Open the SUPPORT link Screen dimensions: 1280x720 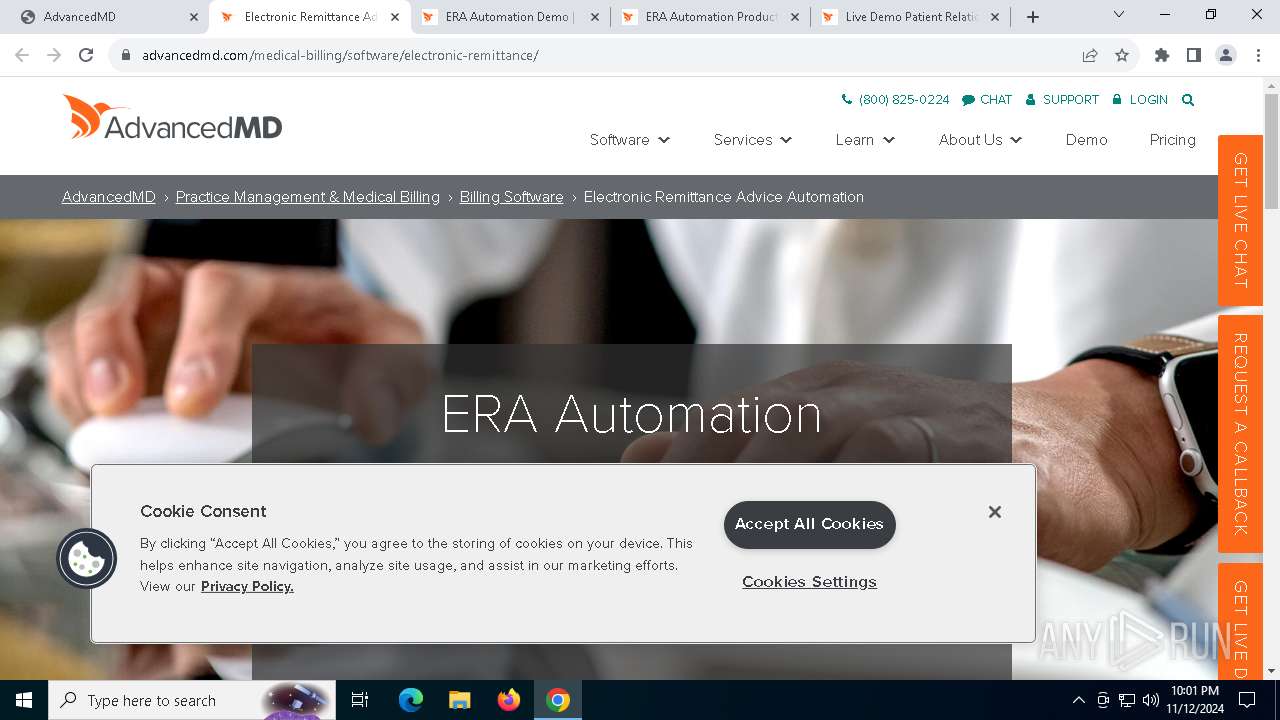pos(1062,100)
